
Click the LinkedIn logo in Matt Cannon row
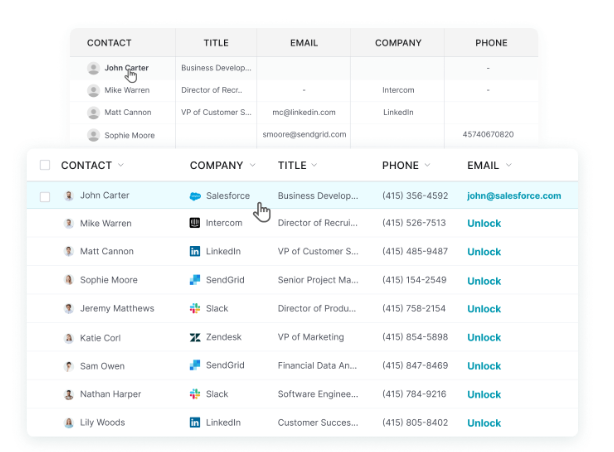point(195,252)
